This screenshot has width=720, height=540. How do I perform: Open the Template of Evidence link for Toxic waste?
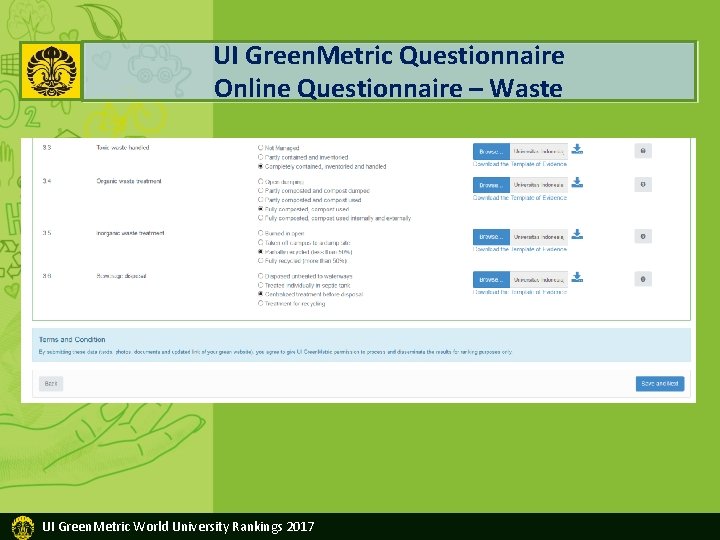(520, 164)
